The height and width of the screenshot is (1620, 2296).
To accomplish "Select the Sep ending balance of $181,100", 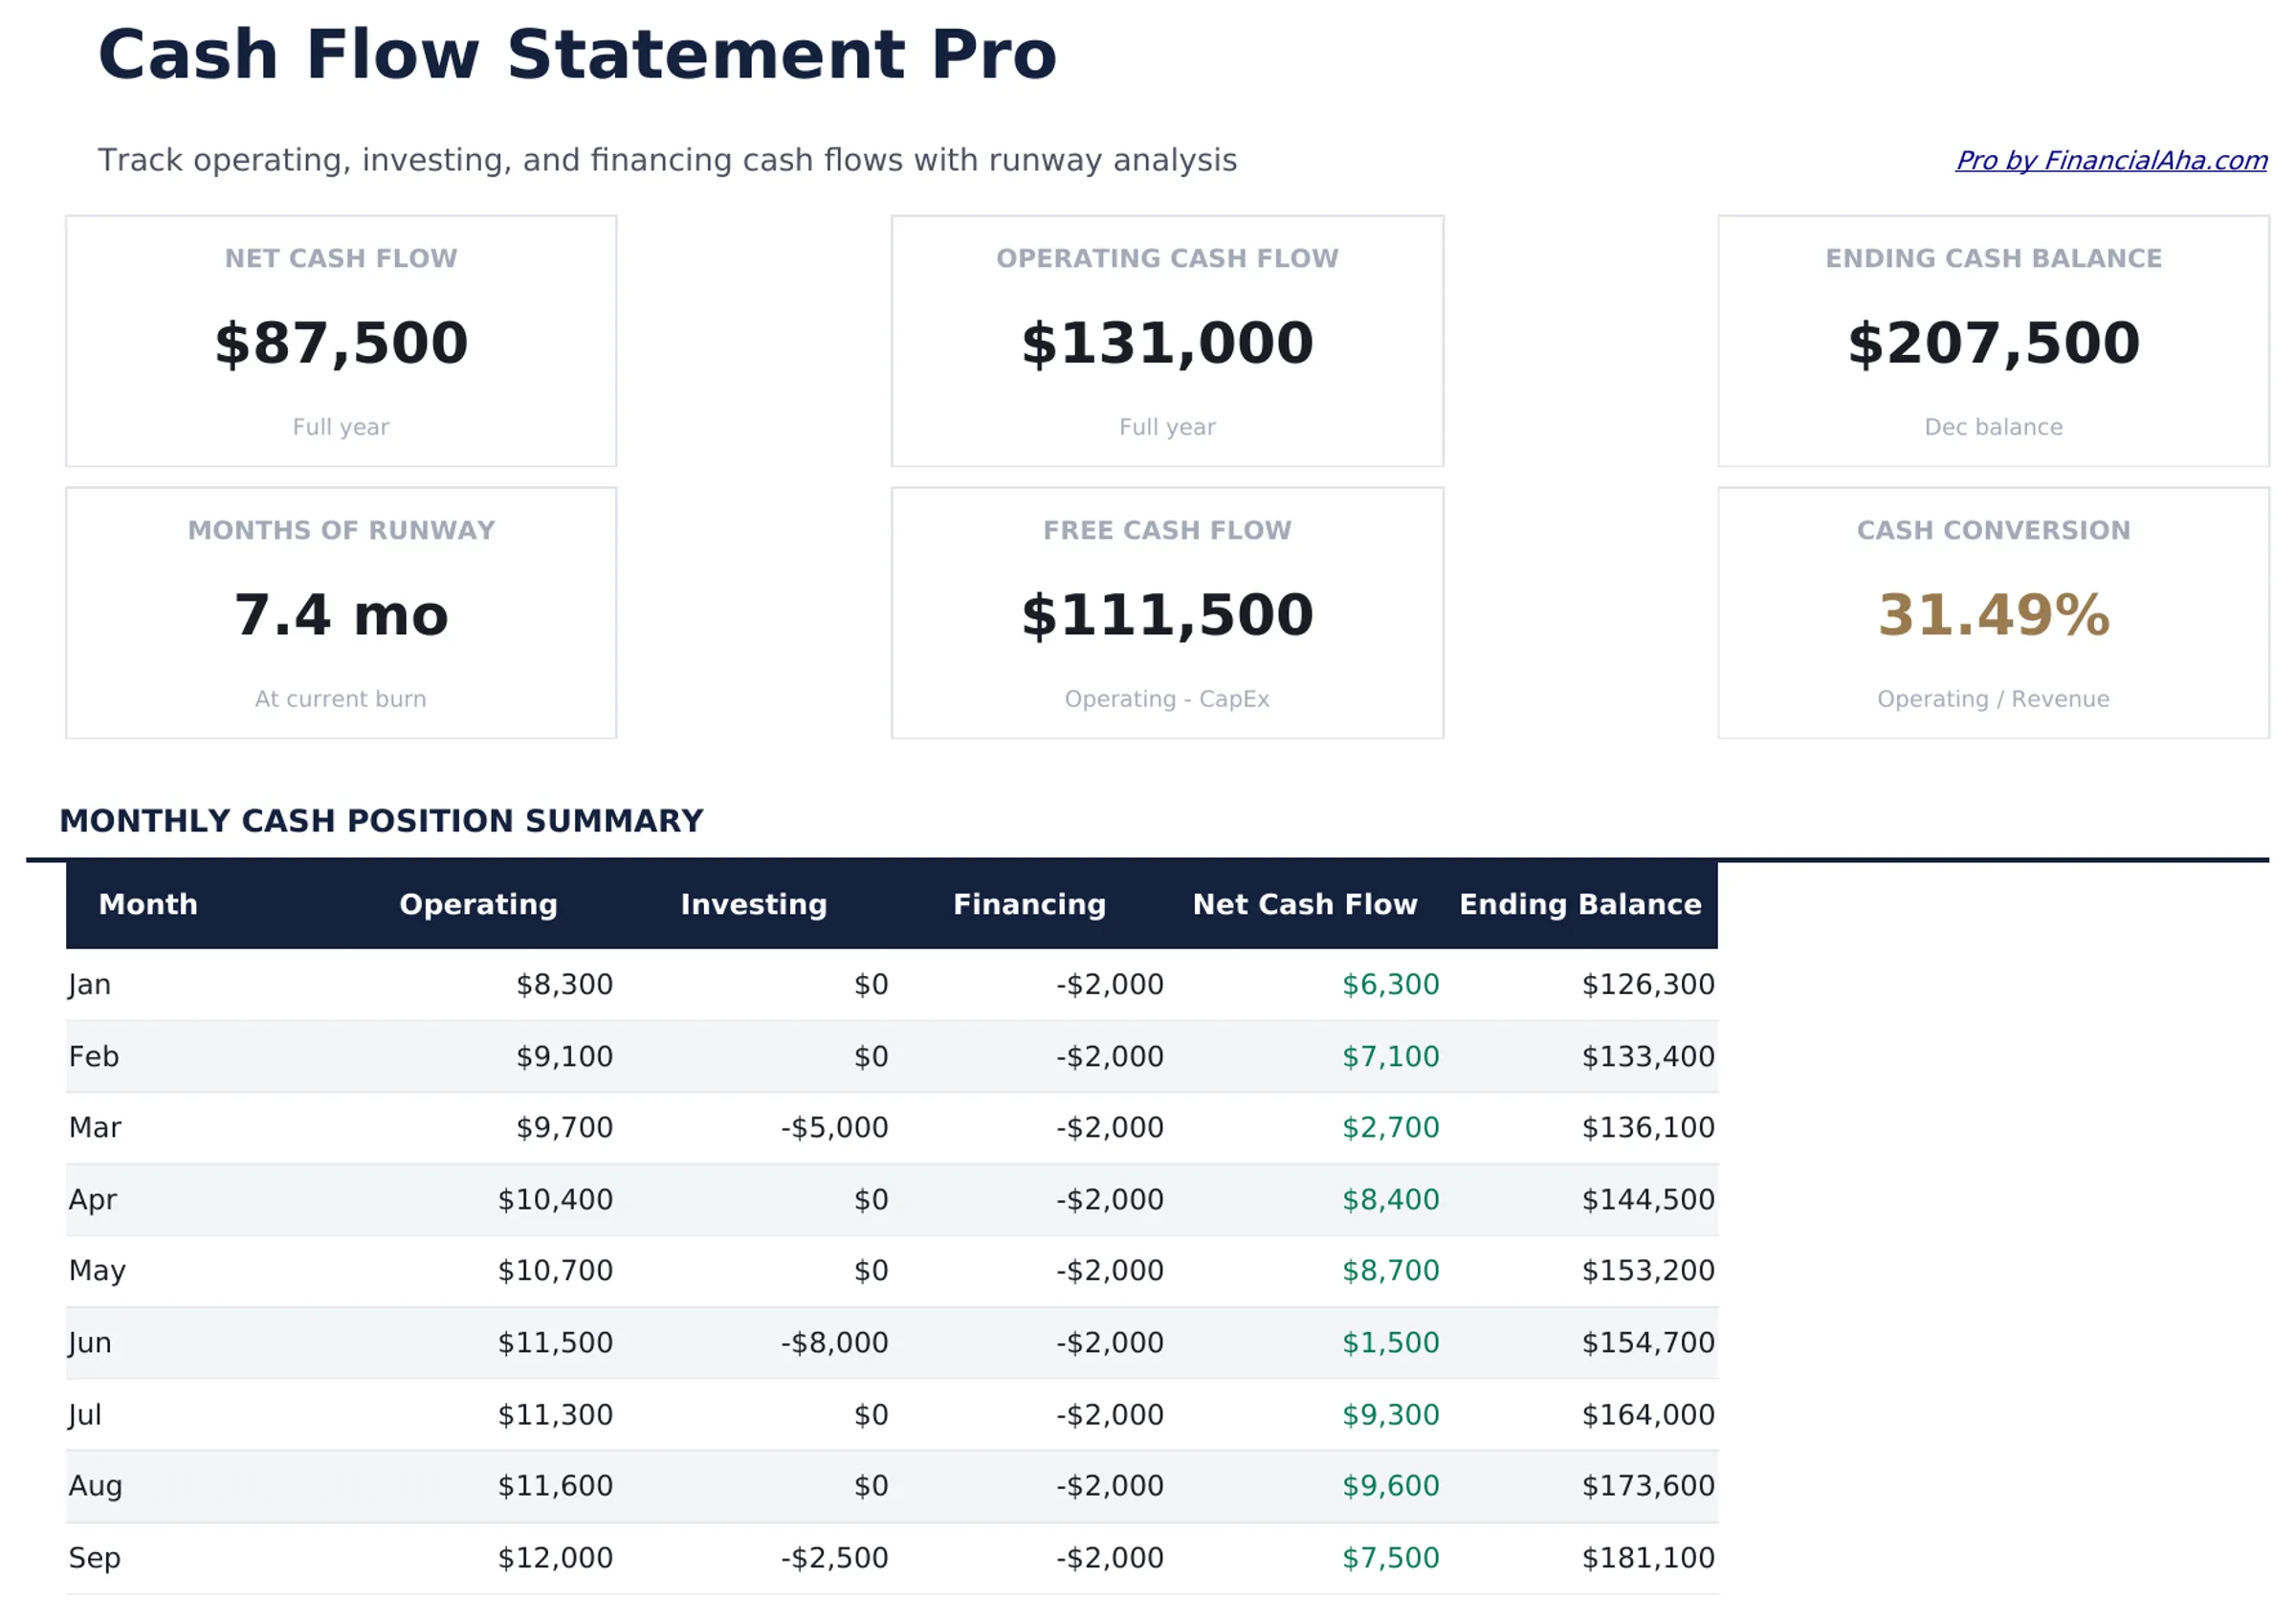I will (1647, 1557).
